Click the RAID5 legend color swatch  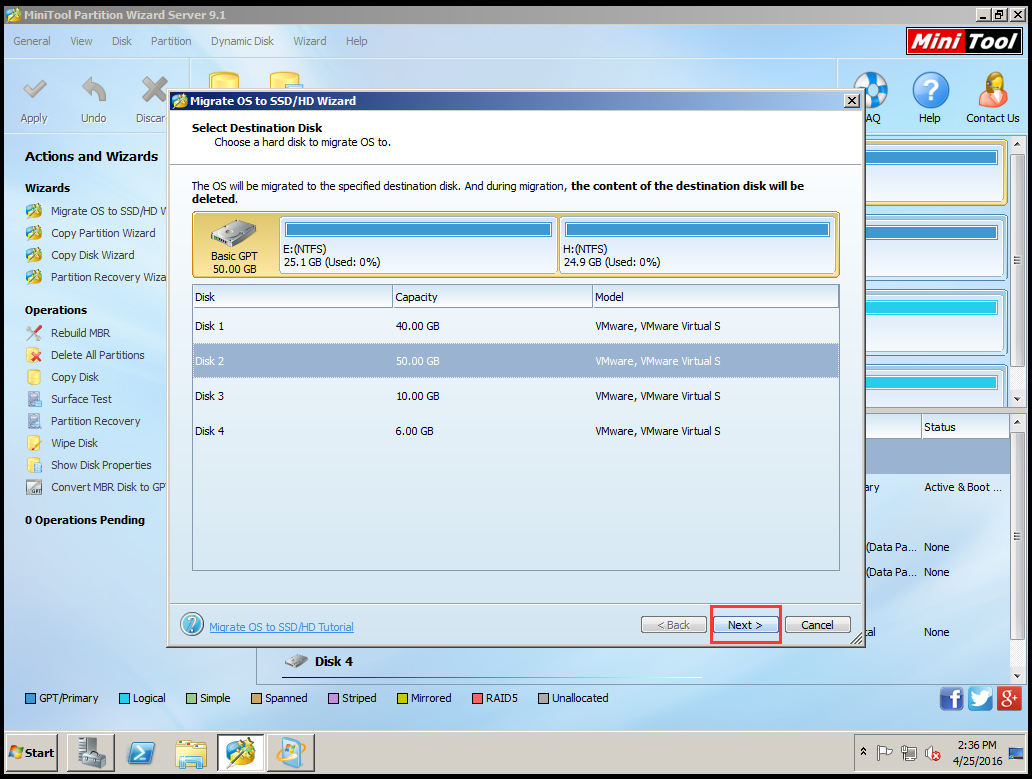[477, 699]
